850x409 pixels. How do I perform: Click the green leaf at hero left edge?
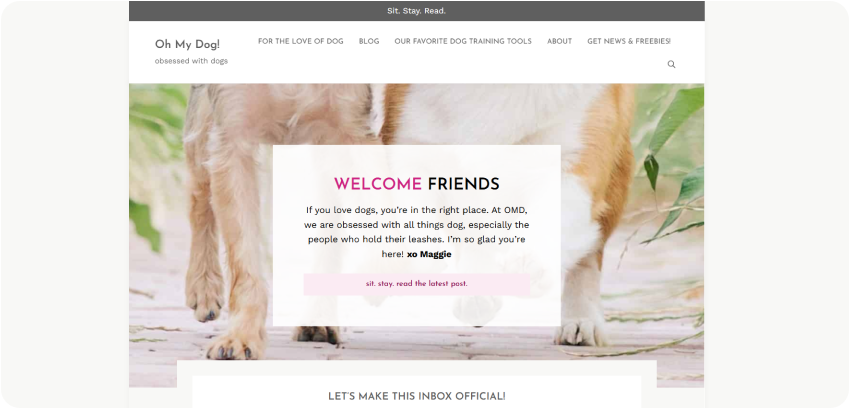[144, 223]
